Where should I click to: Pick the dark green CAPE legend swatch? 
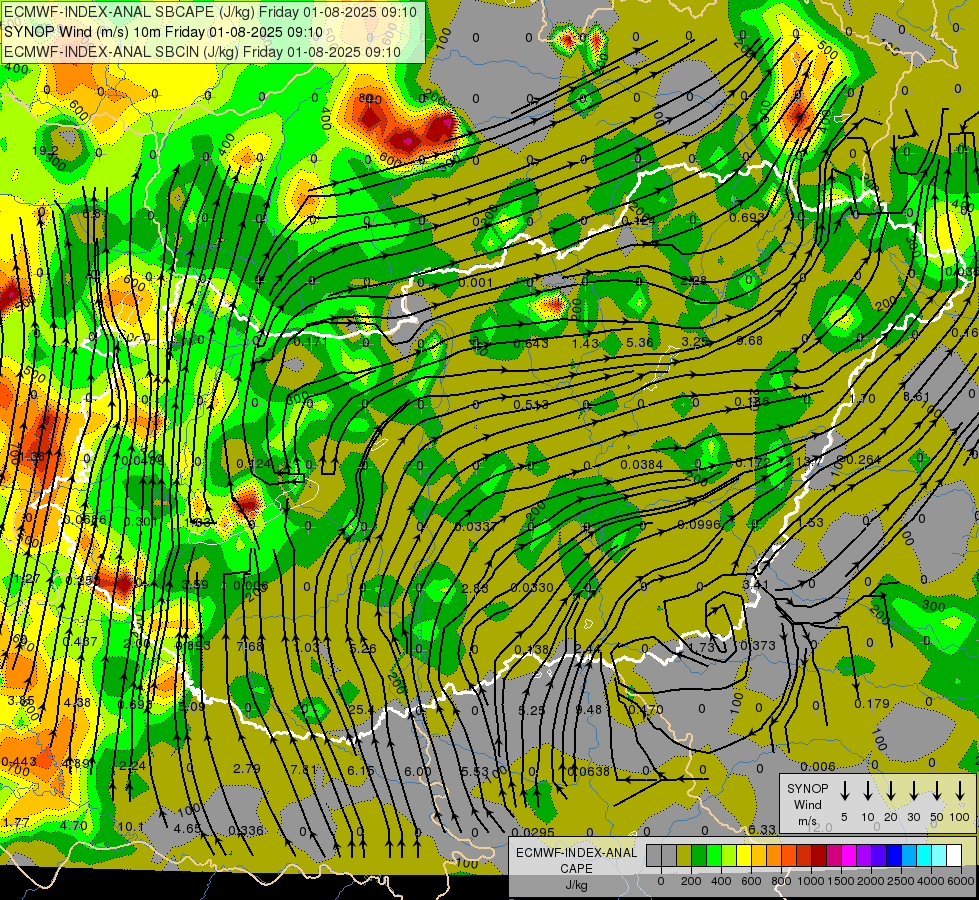[699, 856]
